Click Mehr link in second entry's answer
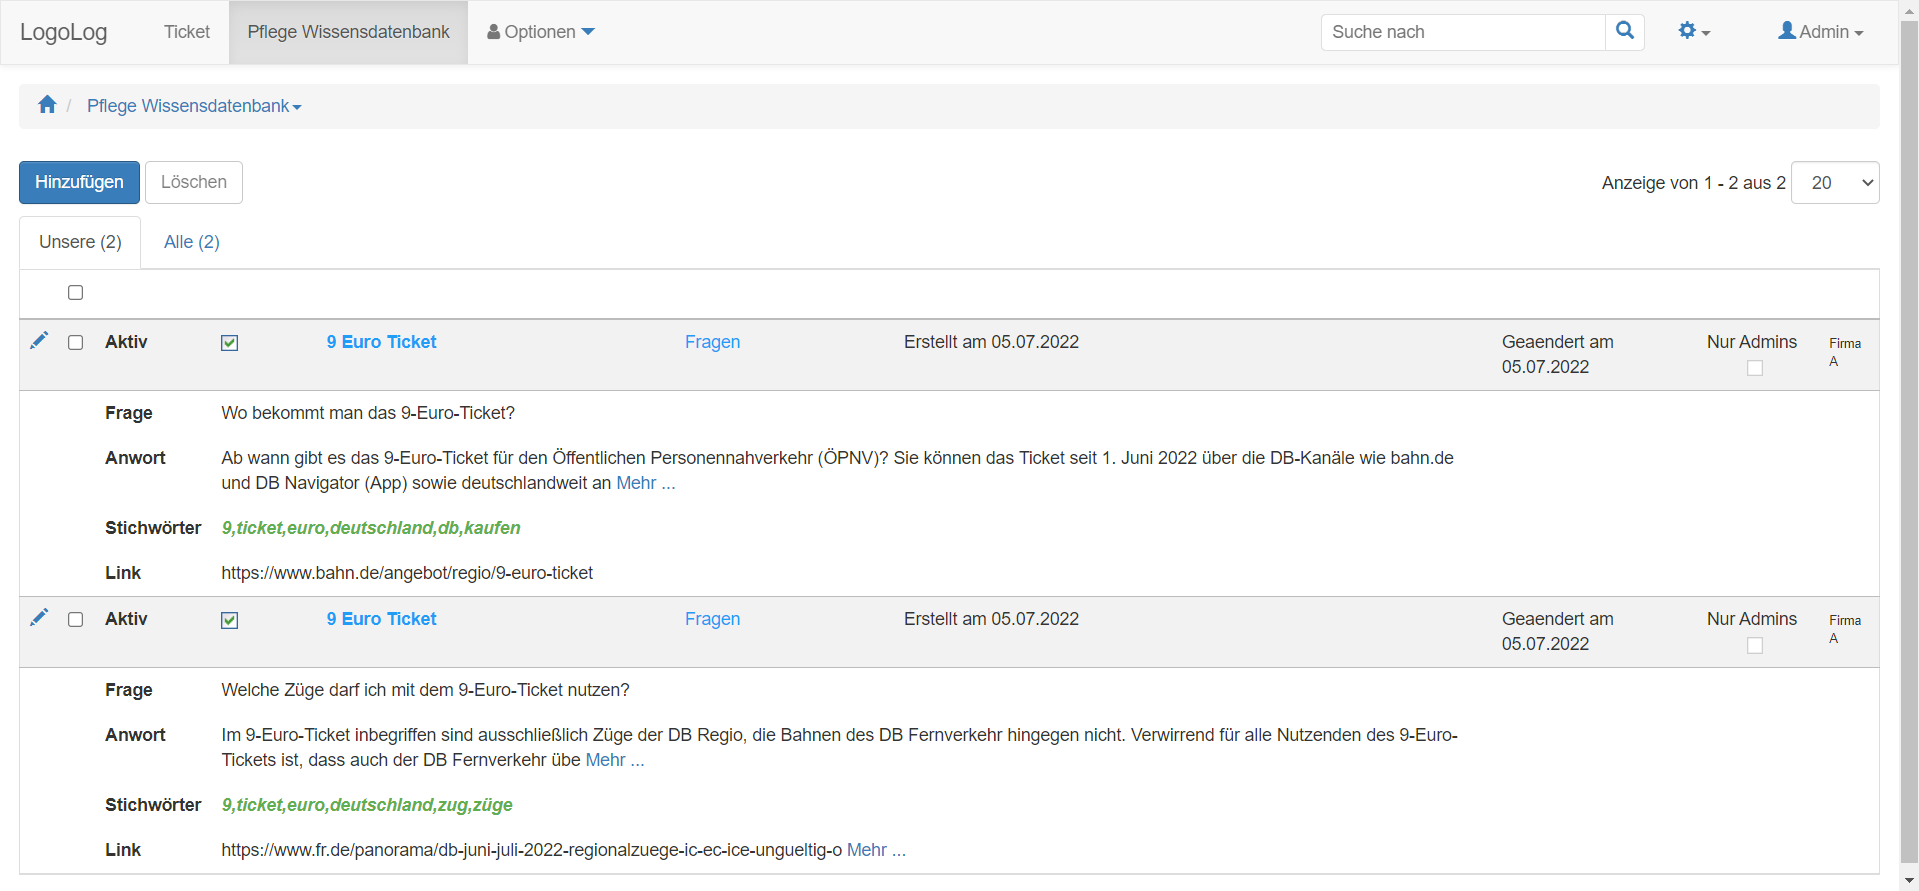The height and width of the screenshot is (891, 1919). (x=615, y=760)
